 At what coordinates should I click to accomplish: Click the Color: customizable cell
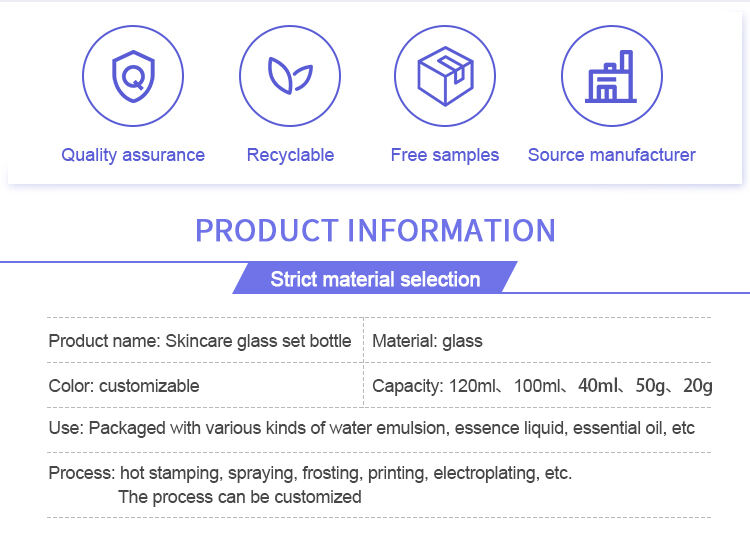(124, 386)
